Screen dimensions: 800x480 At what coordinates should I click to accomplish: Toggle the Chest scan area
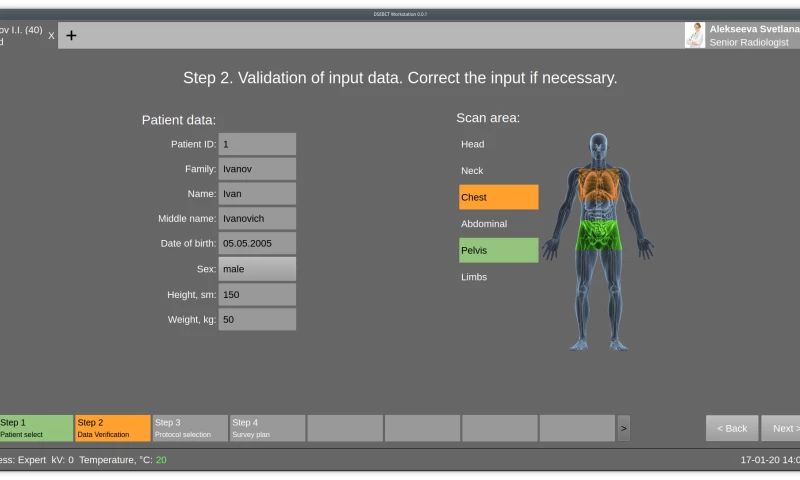click(x=498, y=197)
